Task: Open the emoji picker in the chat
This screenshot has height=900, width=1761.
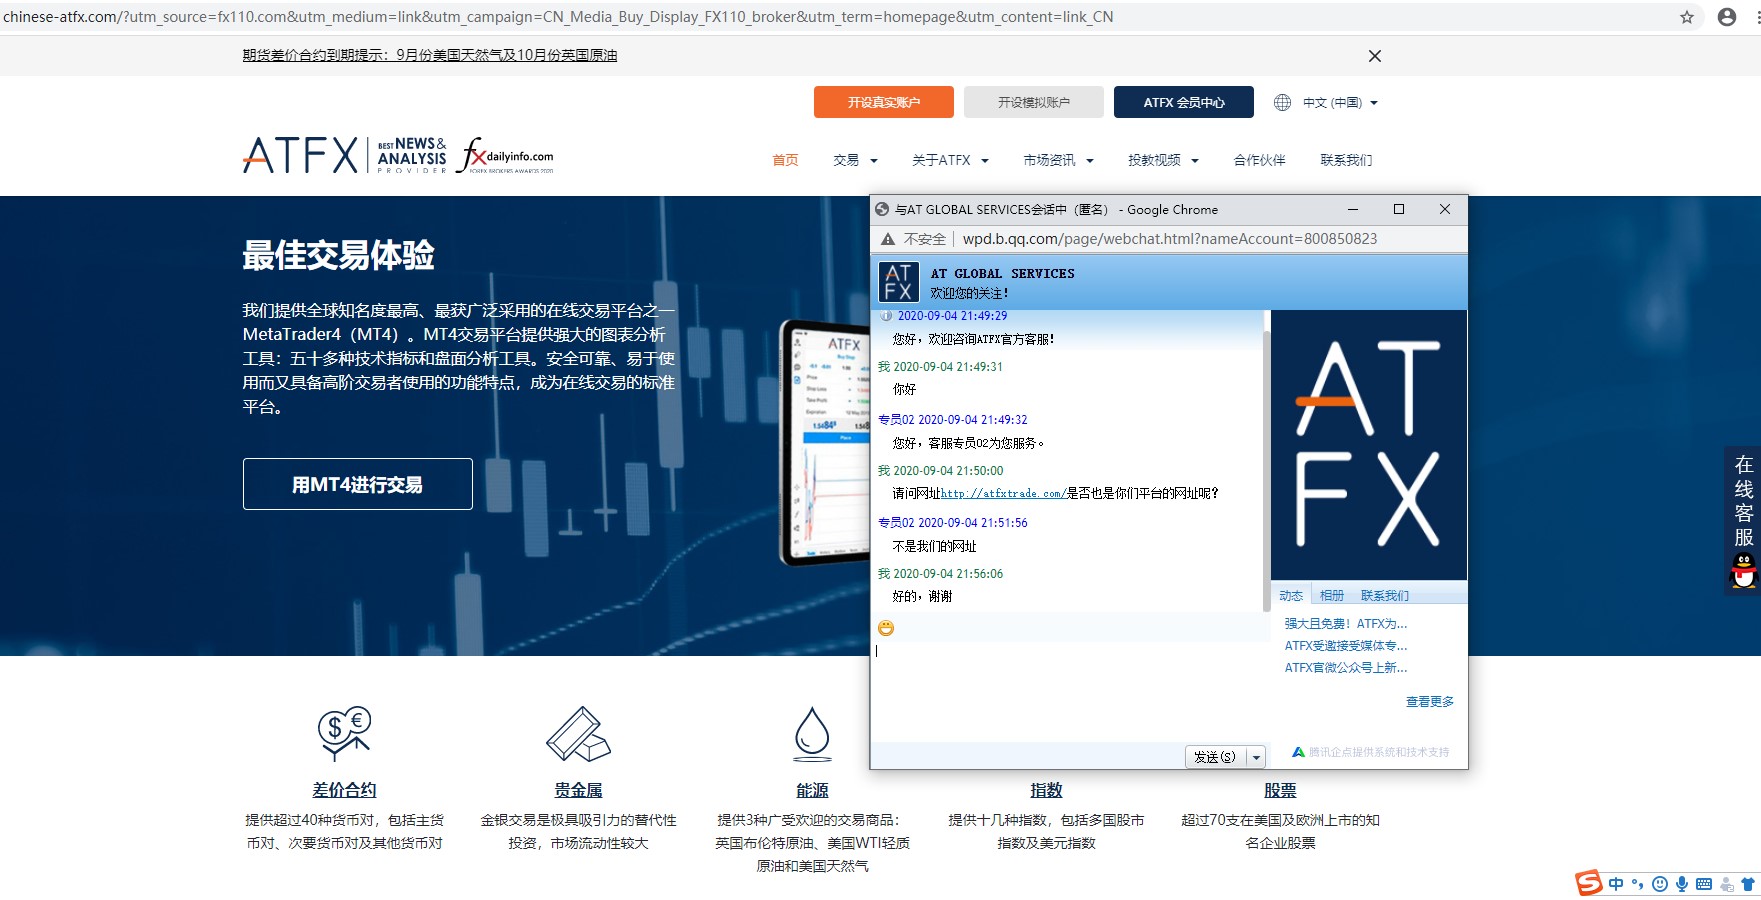Action: pos(886,628)
